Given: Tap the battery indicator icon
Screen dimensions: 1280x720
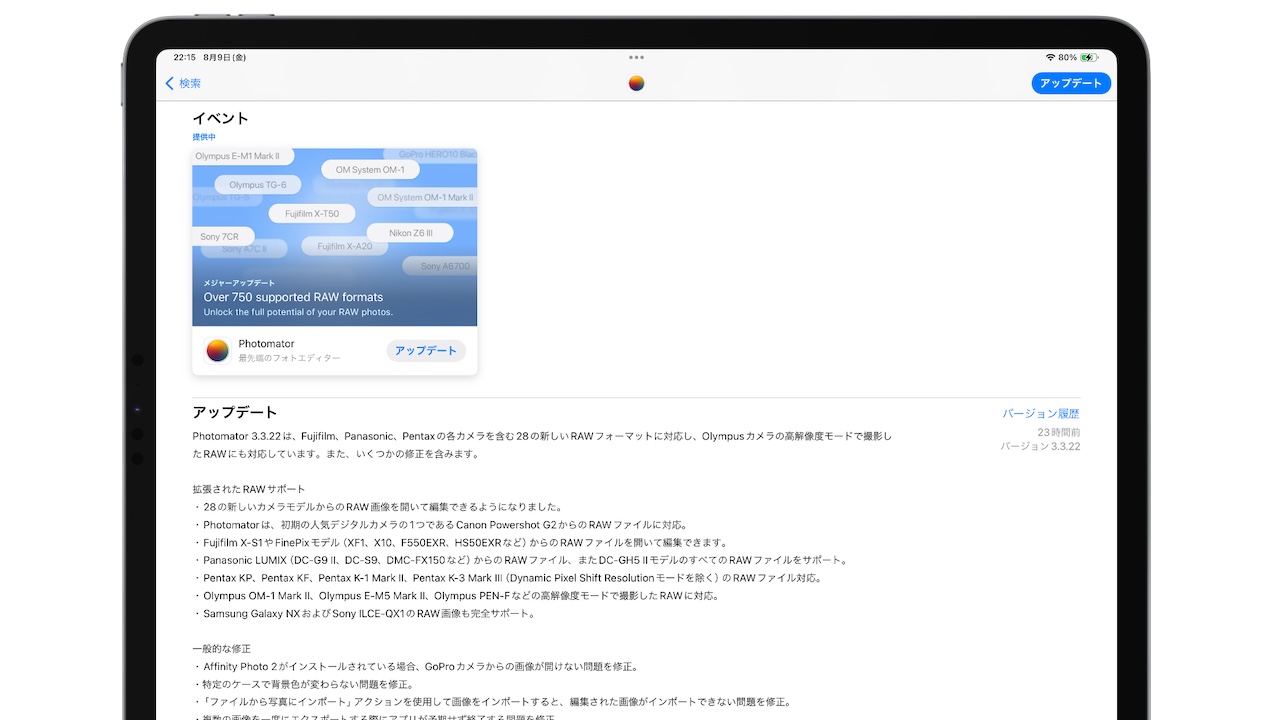Looking at the screenshot, I should coord(1089,57).
